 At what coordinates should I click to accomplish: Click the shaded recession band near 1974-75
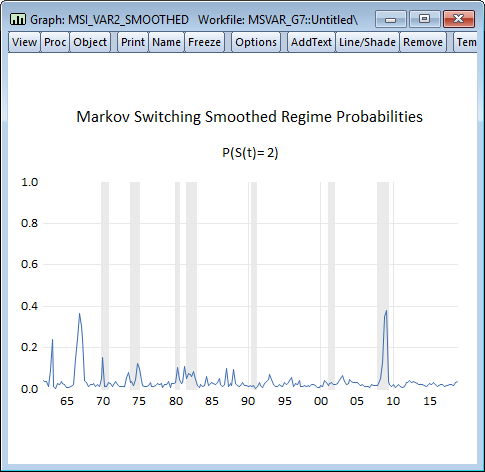135,286
